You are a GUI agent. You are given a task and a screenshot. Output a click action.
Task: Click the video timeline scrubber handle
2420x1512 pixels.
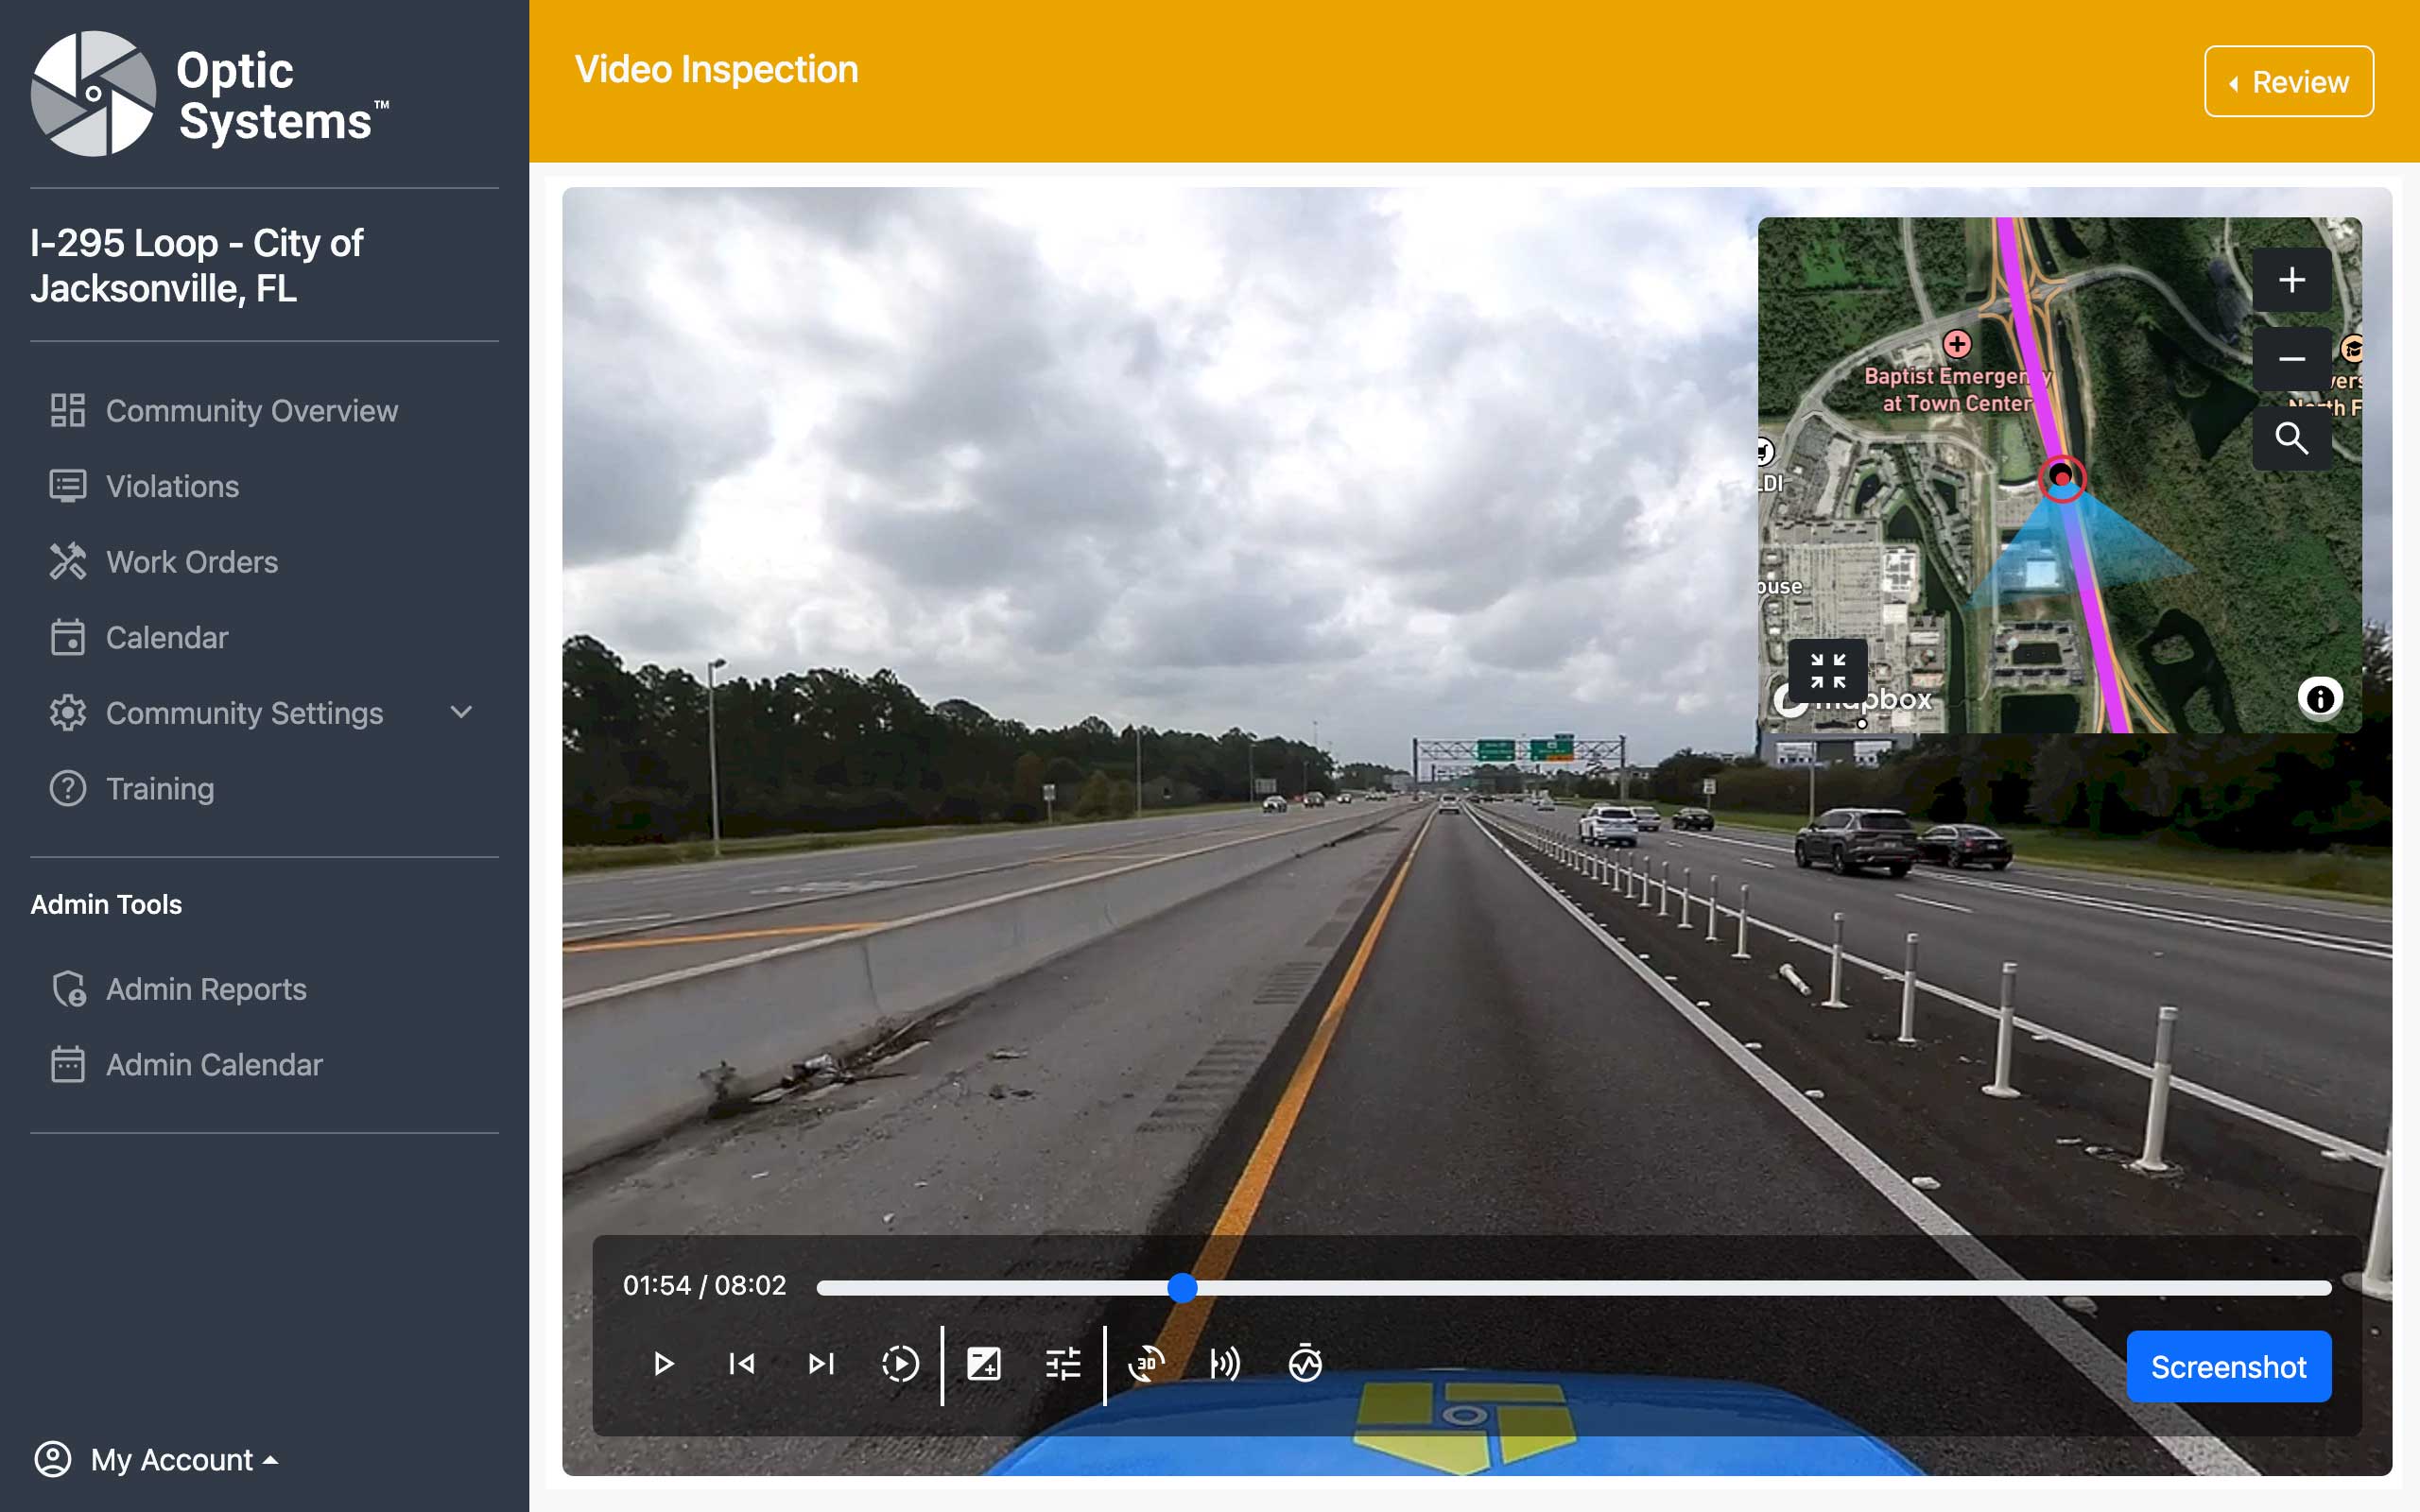pos(1182,1288)
